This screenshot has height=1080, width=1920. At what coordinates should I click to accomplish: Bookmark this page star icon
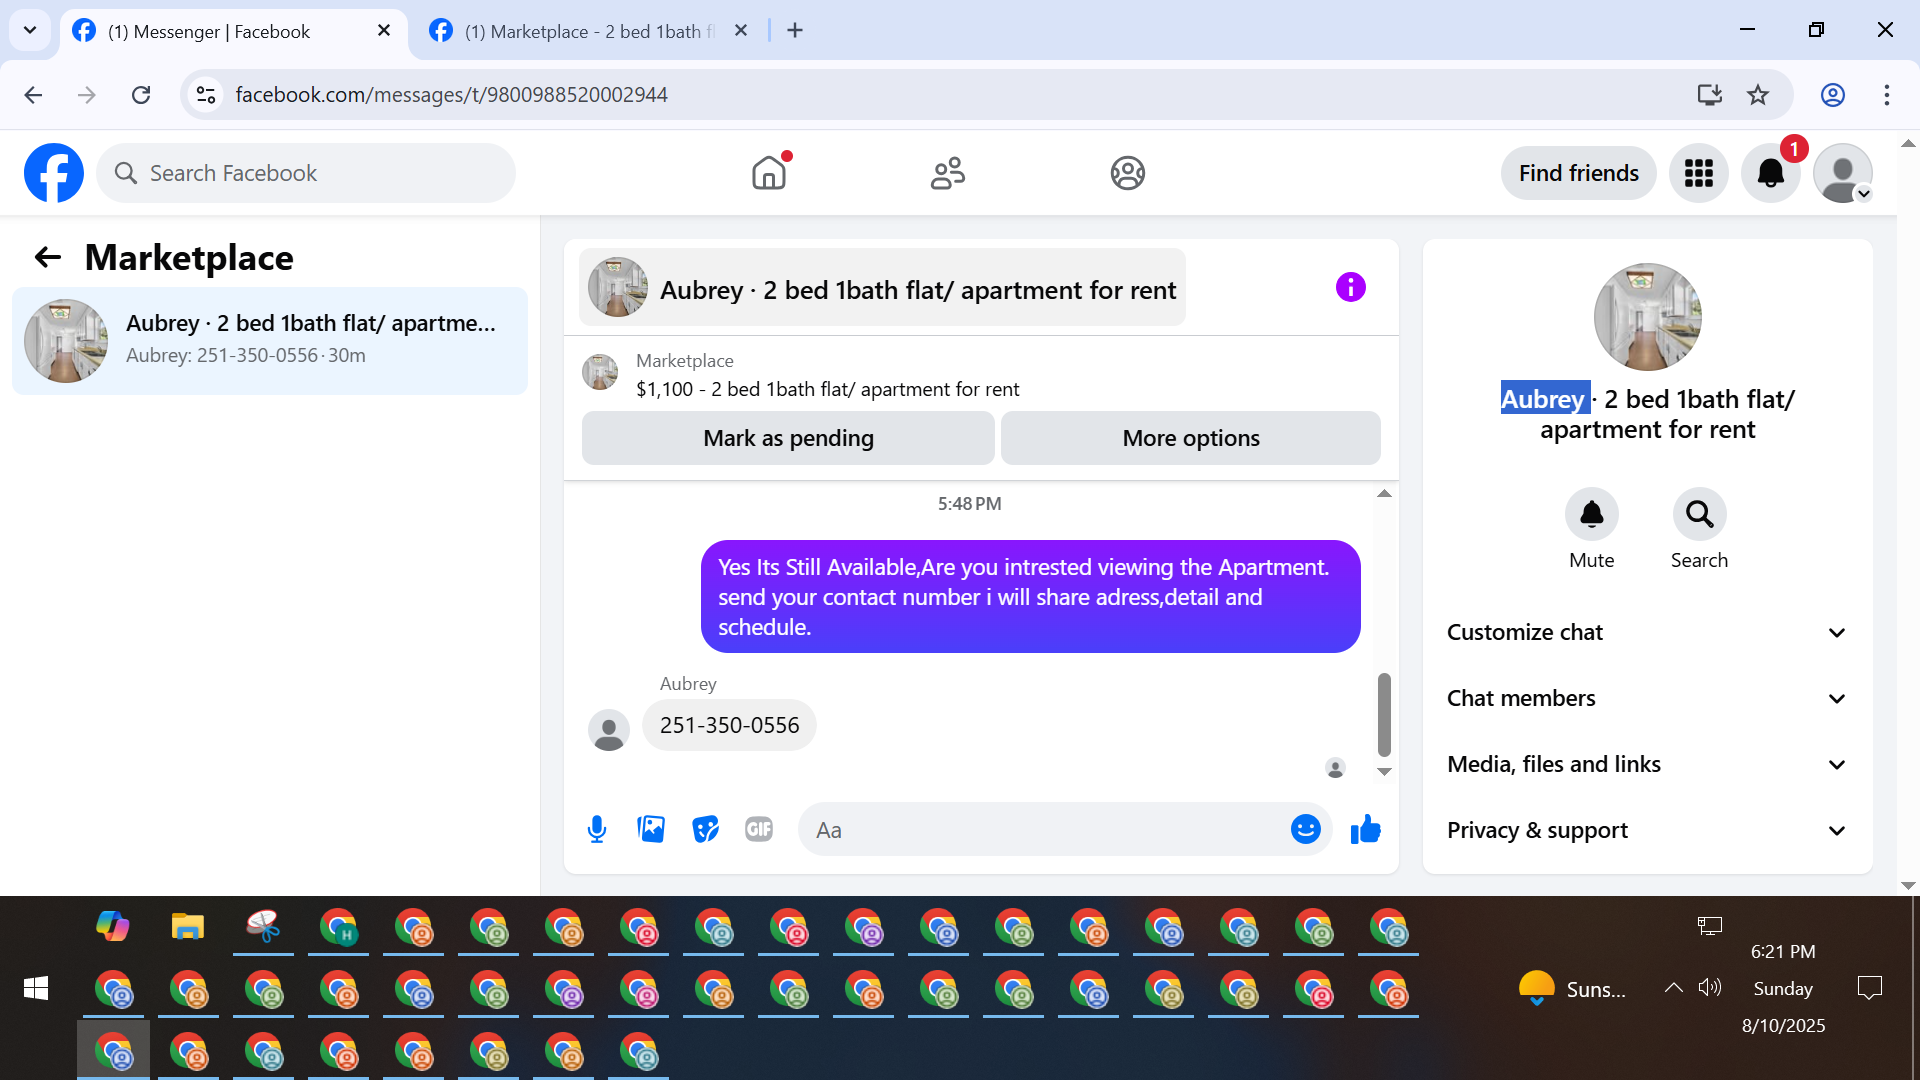coord(1758,95)
